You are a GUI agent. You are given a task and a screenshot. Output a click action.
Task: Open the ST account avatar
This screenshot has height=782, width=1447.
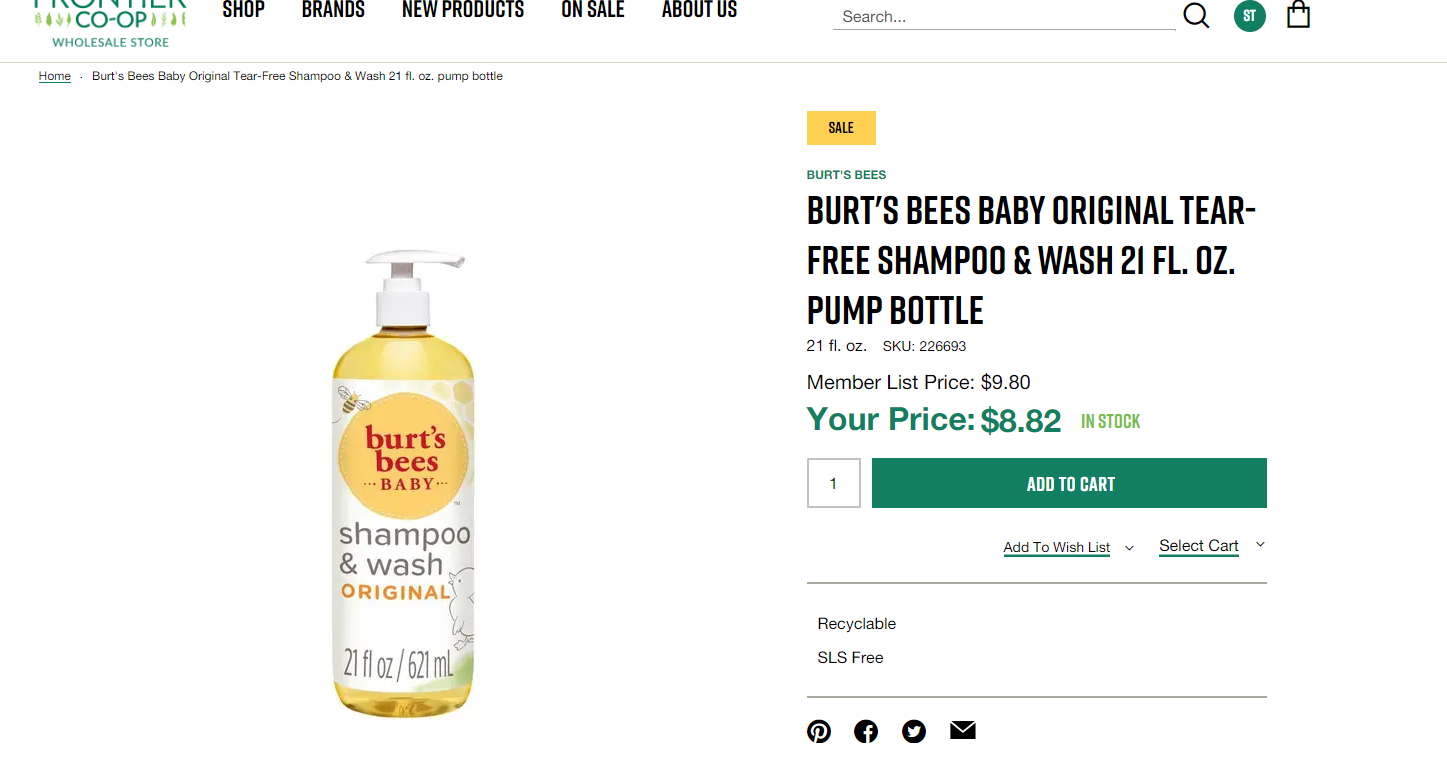click(x=1249, y=15)
